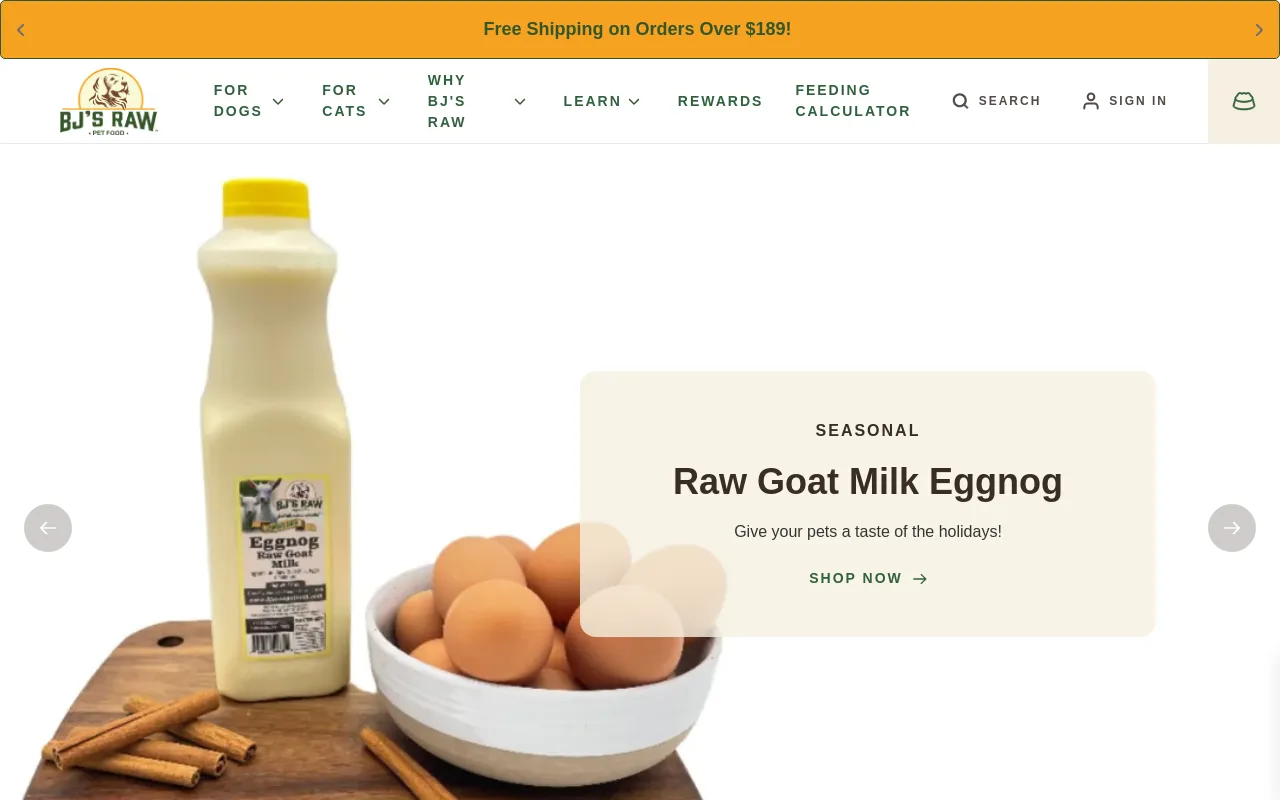
Task: Expand the For Cats menu
Action: click(x=356, y=101)
